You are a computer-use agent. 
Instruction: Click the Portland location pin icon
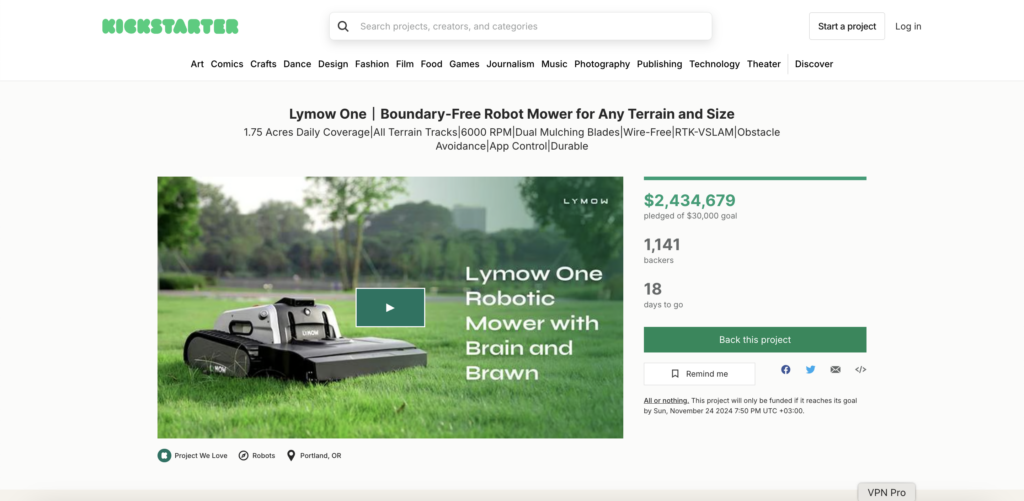pyautogui.click(x=291, y=455)
